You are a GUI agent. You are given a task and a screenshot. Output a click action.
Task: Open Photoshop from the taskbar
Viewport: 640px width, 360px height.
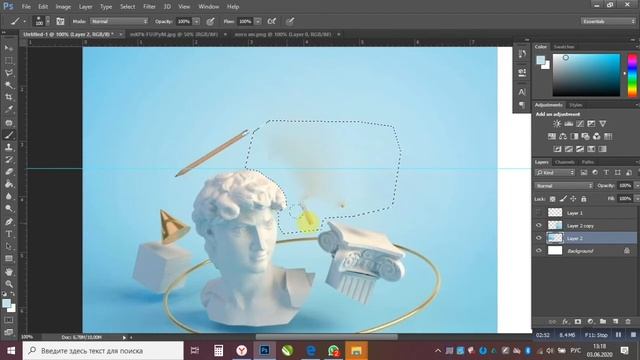264,351
